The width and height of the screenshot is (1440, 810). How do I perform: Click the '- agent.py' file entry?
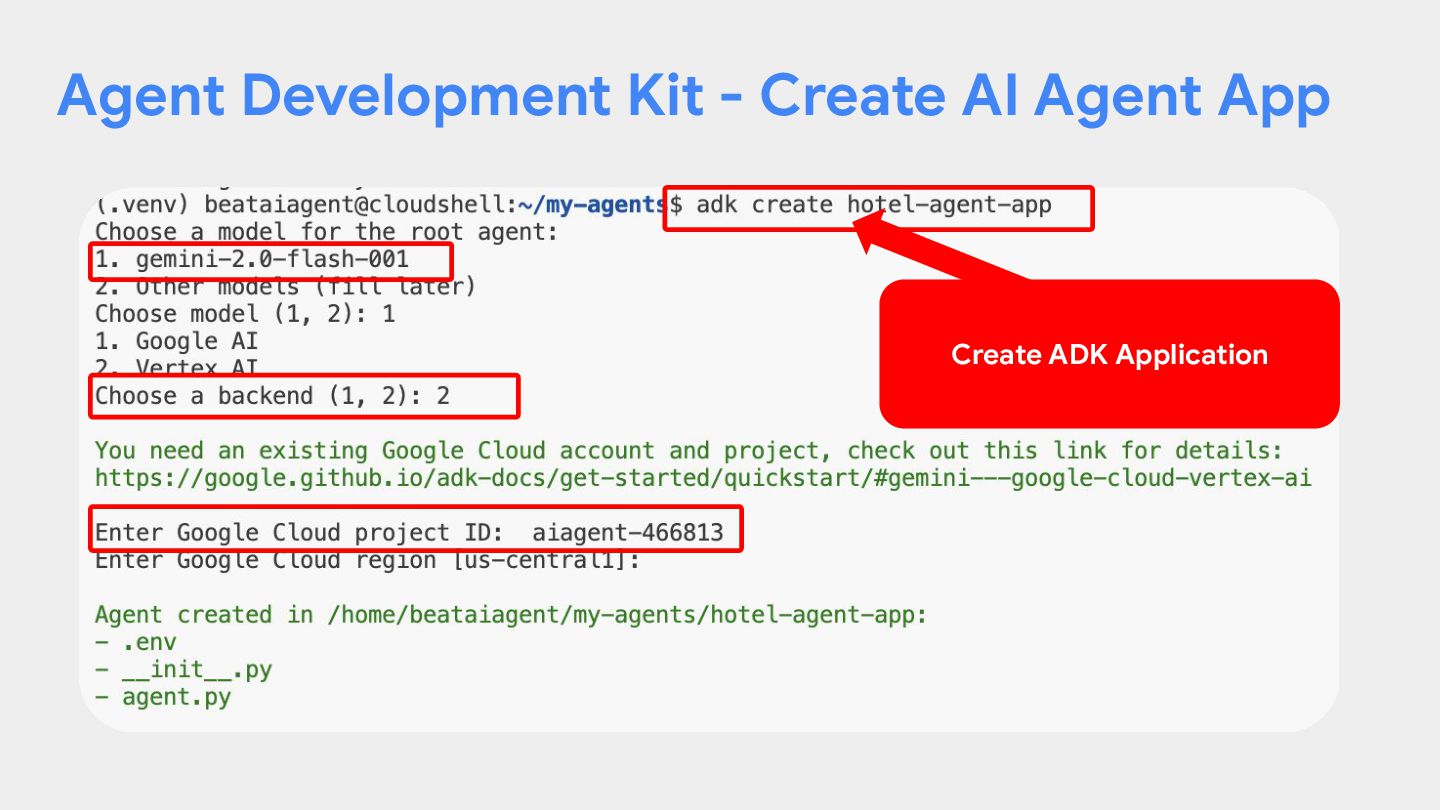(163, 697)
